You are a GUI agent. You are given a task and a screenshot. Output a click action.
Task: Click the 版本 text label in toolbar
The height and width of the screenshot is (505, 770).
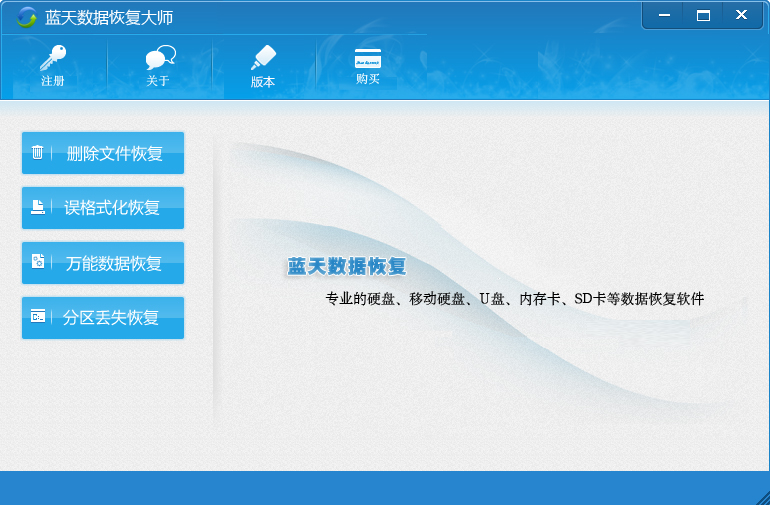coord(263,82)
